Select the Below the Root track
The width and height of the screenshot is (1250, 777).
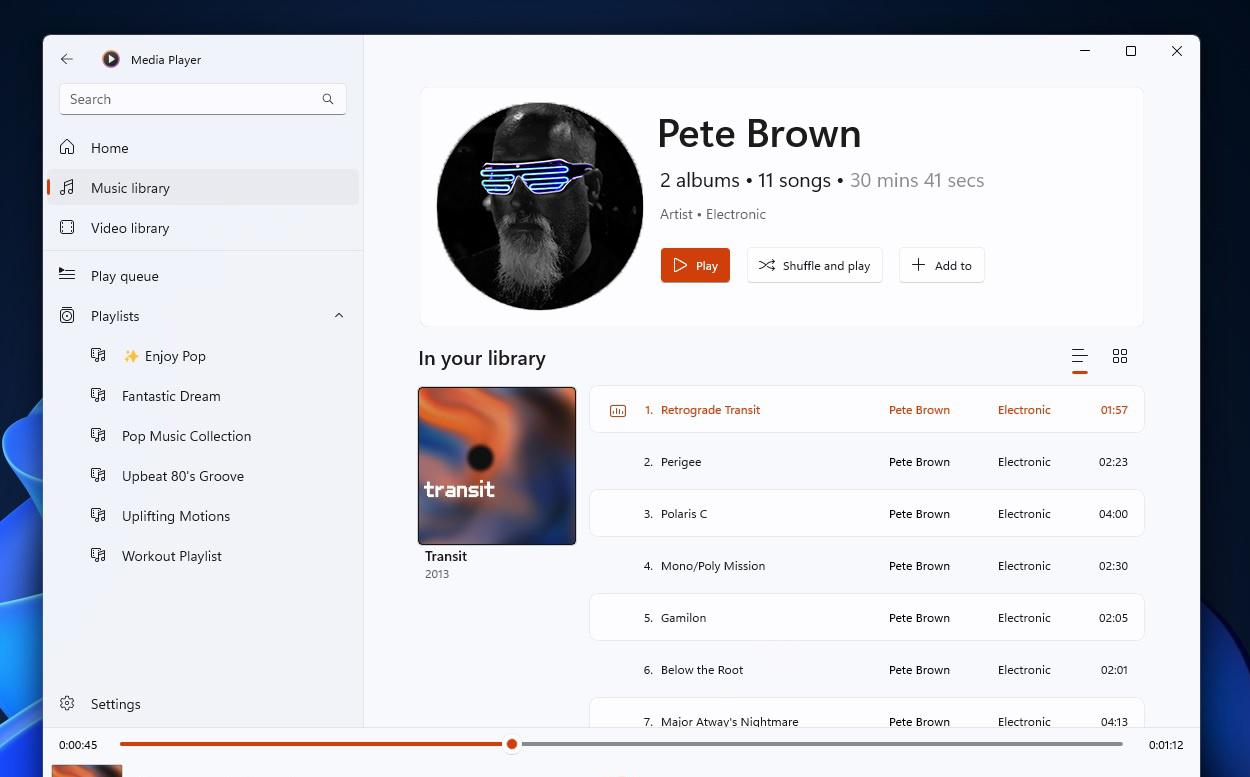867,670
